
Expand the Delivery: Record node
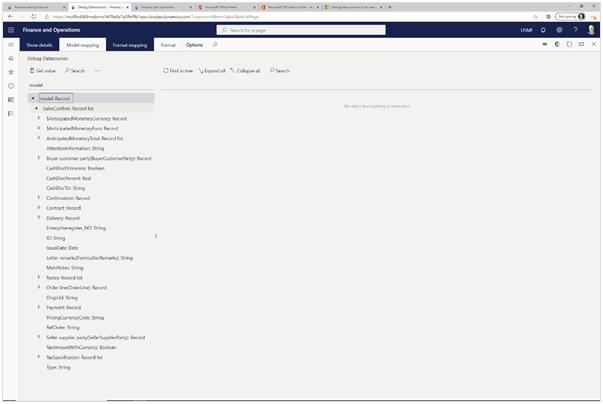[x=39, y=217]
